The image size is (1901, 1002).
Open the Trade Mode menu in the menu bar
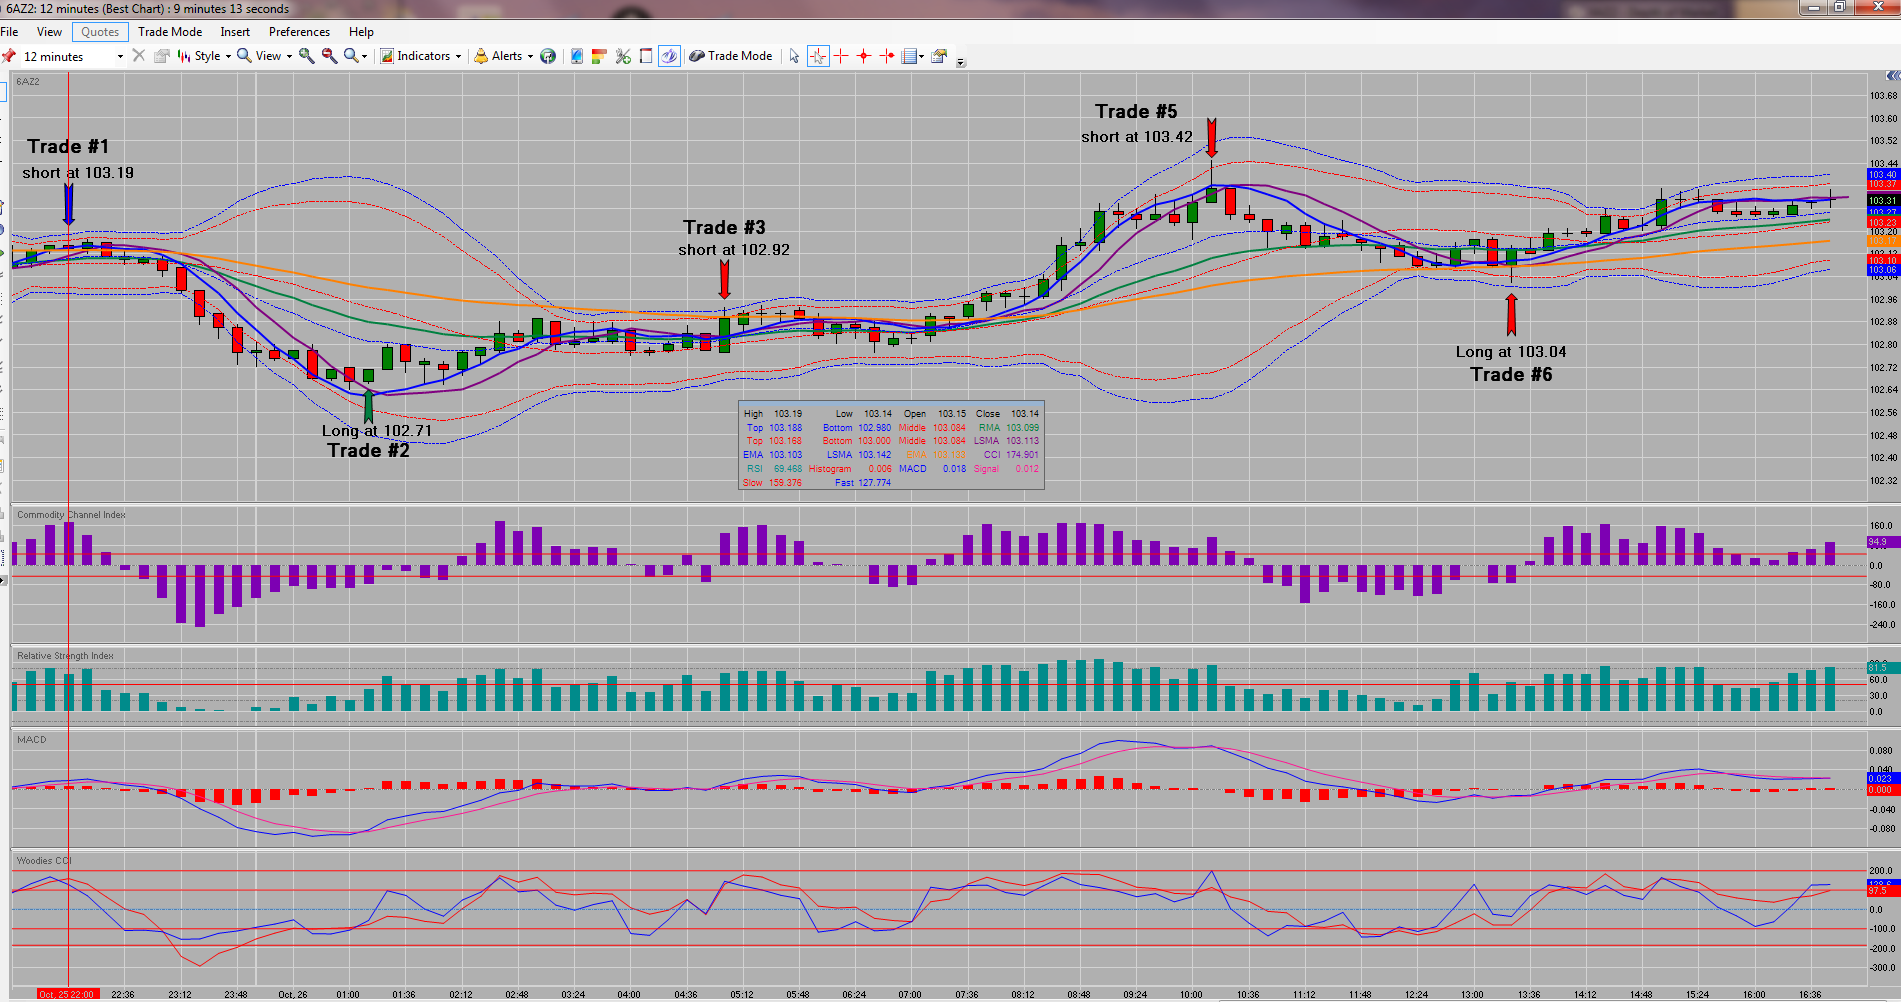[170, 32]
